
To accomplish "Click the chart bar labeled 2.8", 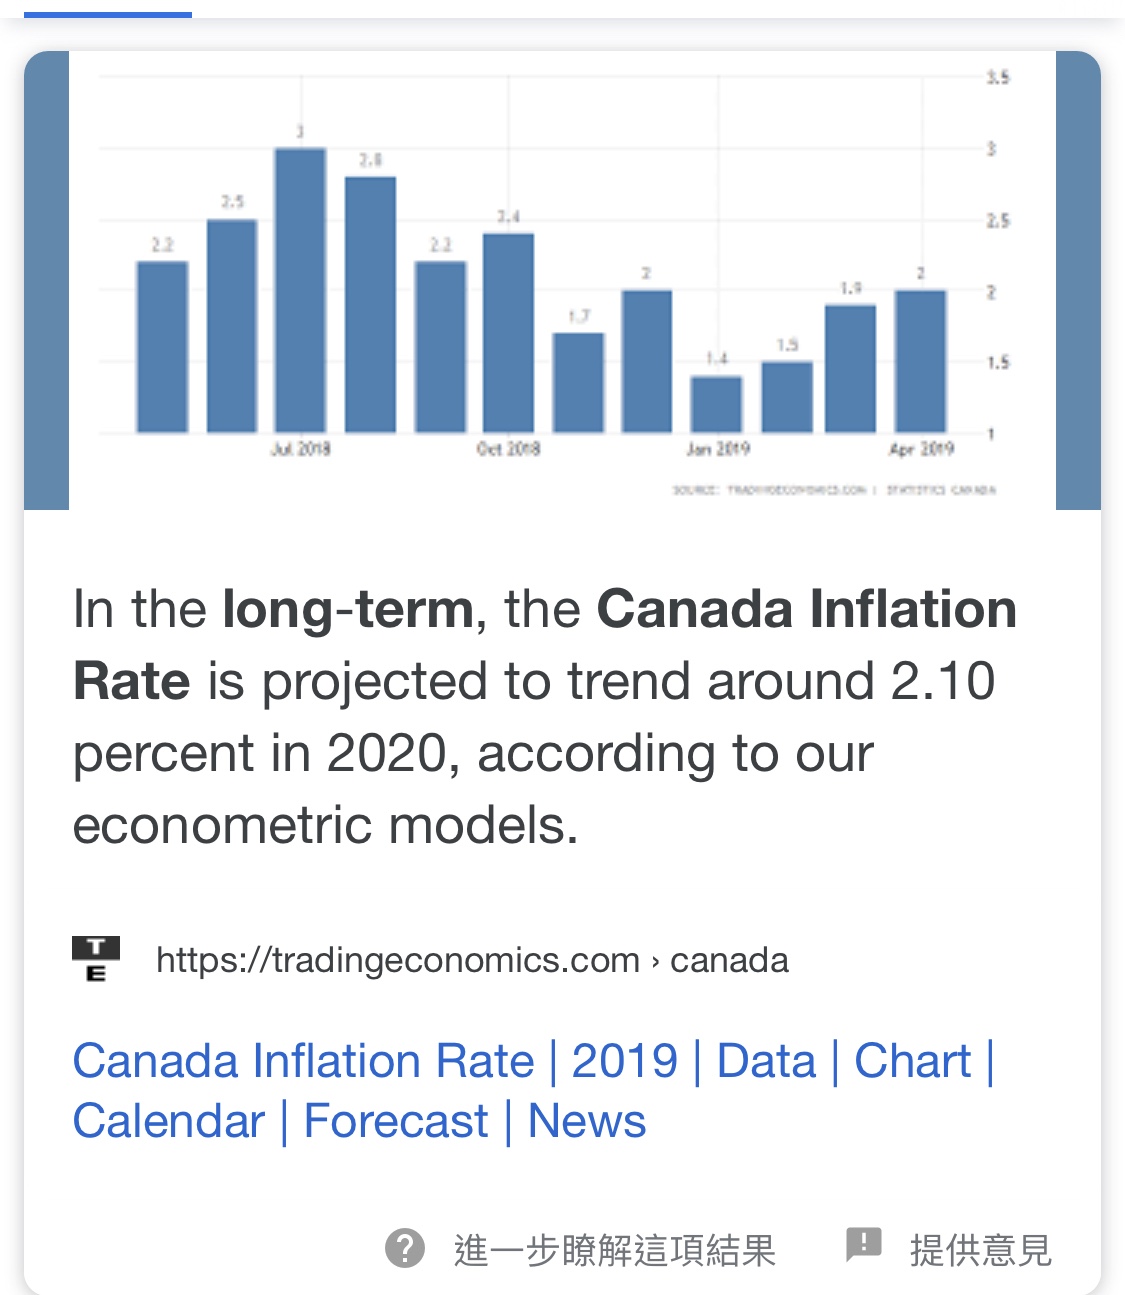I will 370,304.
